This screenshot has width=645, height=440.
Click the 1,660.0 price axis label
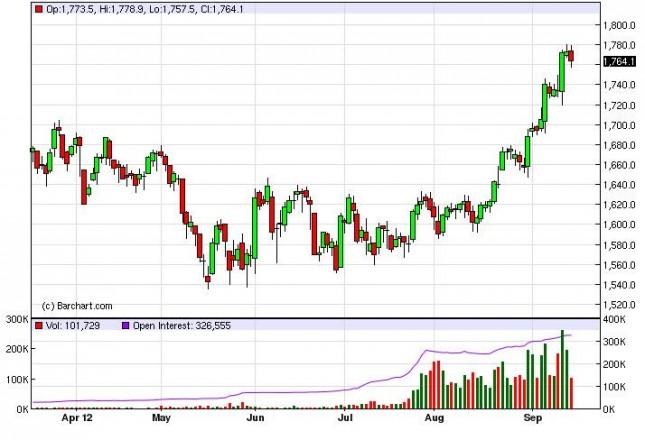(x=619, y=165)
